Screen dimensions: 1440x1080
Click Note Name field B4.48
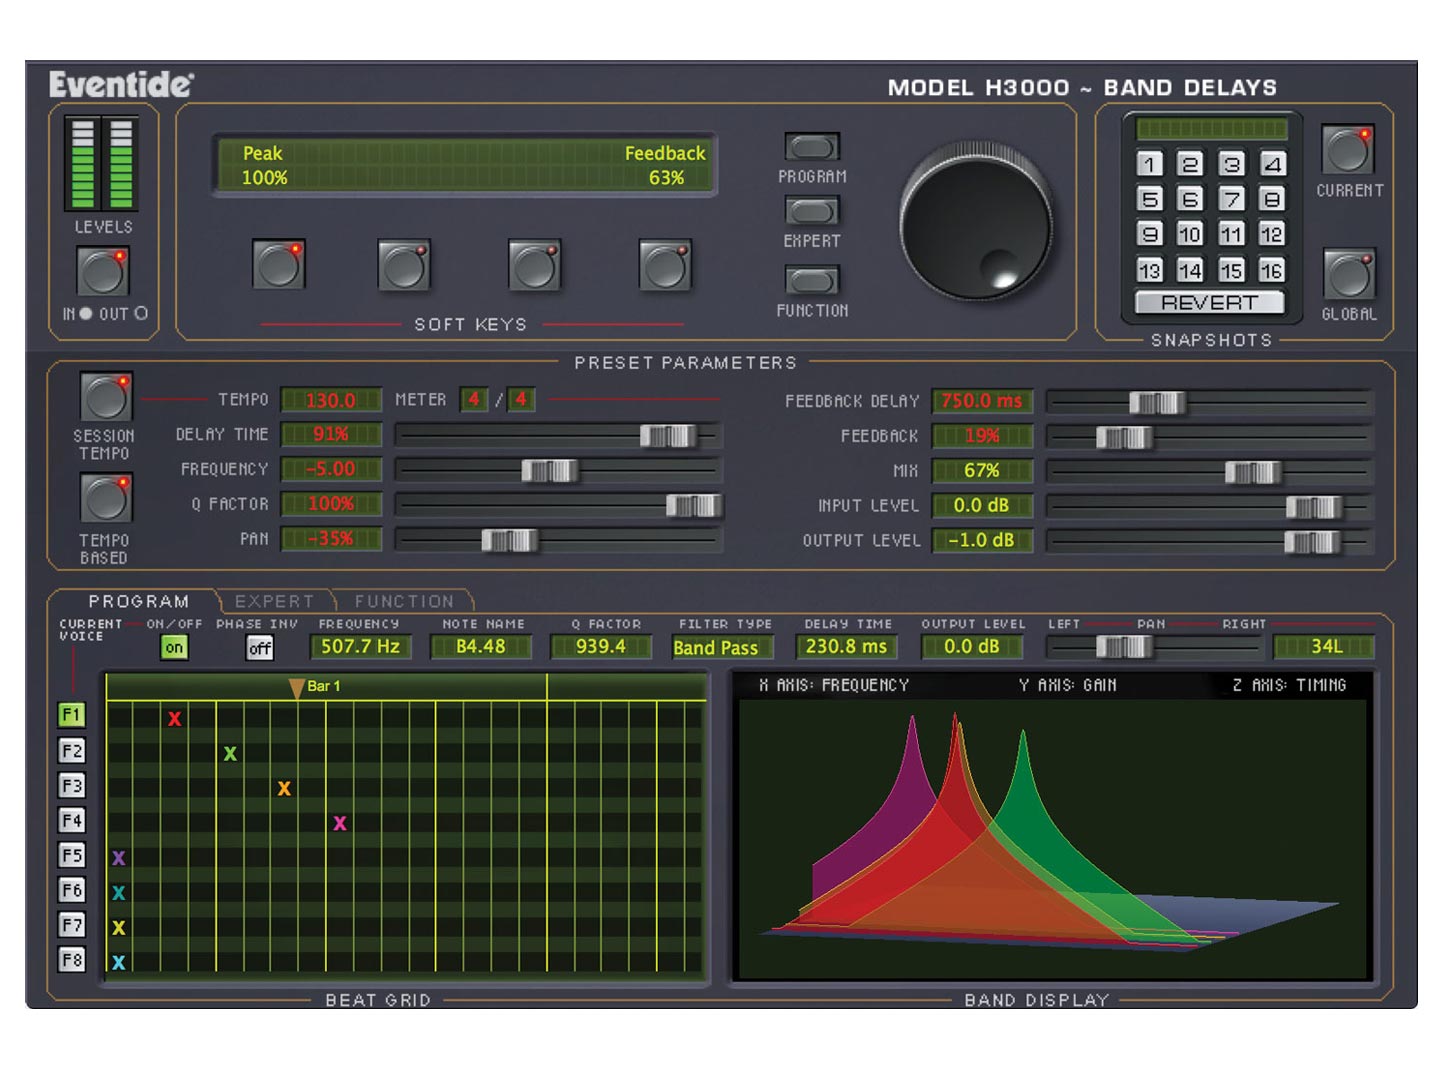tap(481, 647)
